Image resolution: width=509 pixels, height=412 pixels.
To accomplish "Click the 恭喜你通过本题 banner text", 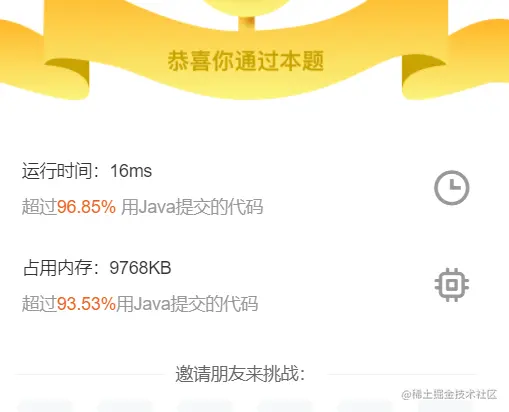I will (x=246, y=61).
